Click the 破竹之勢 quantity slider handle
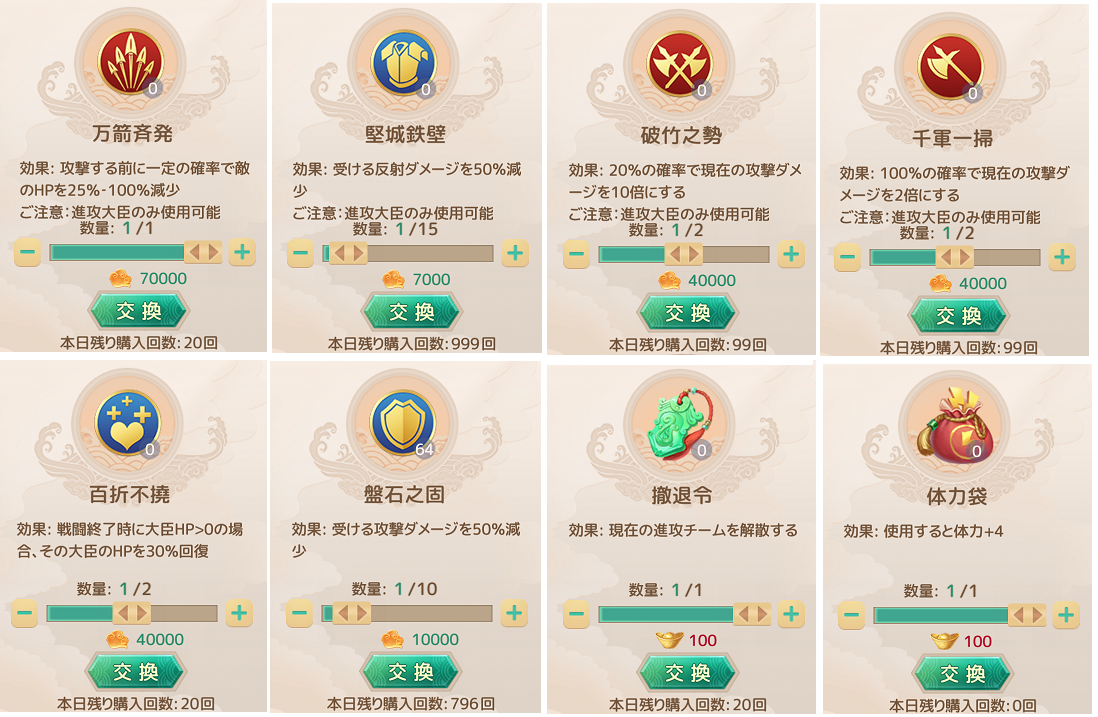The width and height of the screenshot is (1098, 717). (x=683, y=253)
